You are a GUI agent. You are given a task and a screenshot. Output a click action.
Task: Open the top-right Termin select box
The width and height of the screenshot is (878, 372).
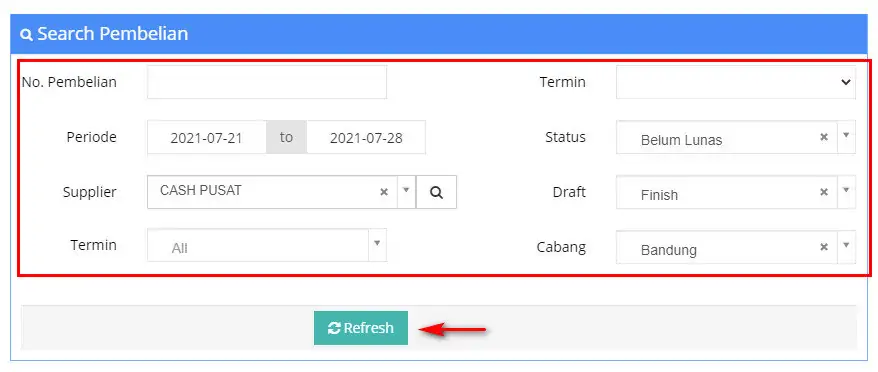[x=736, y=82]
